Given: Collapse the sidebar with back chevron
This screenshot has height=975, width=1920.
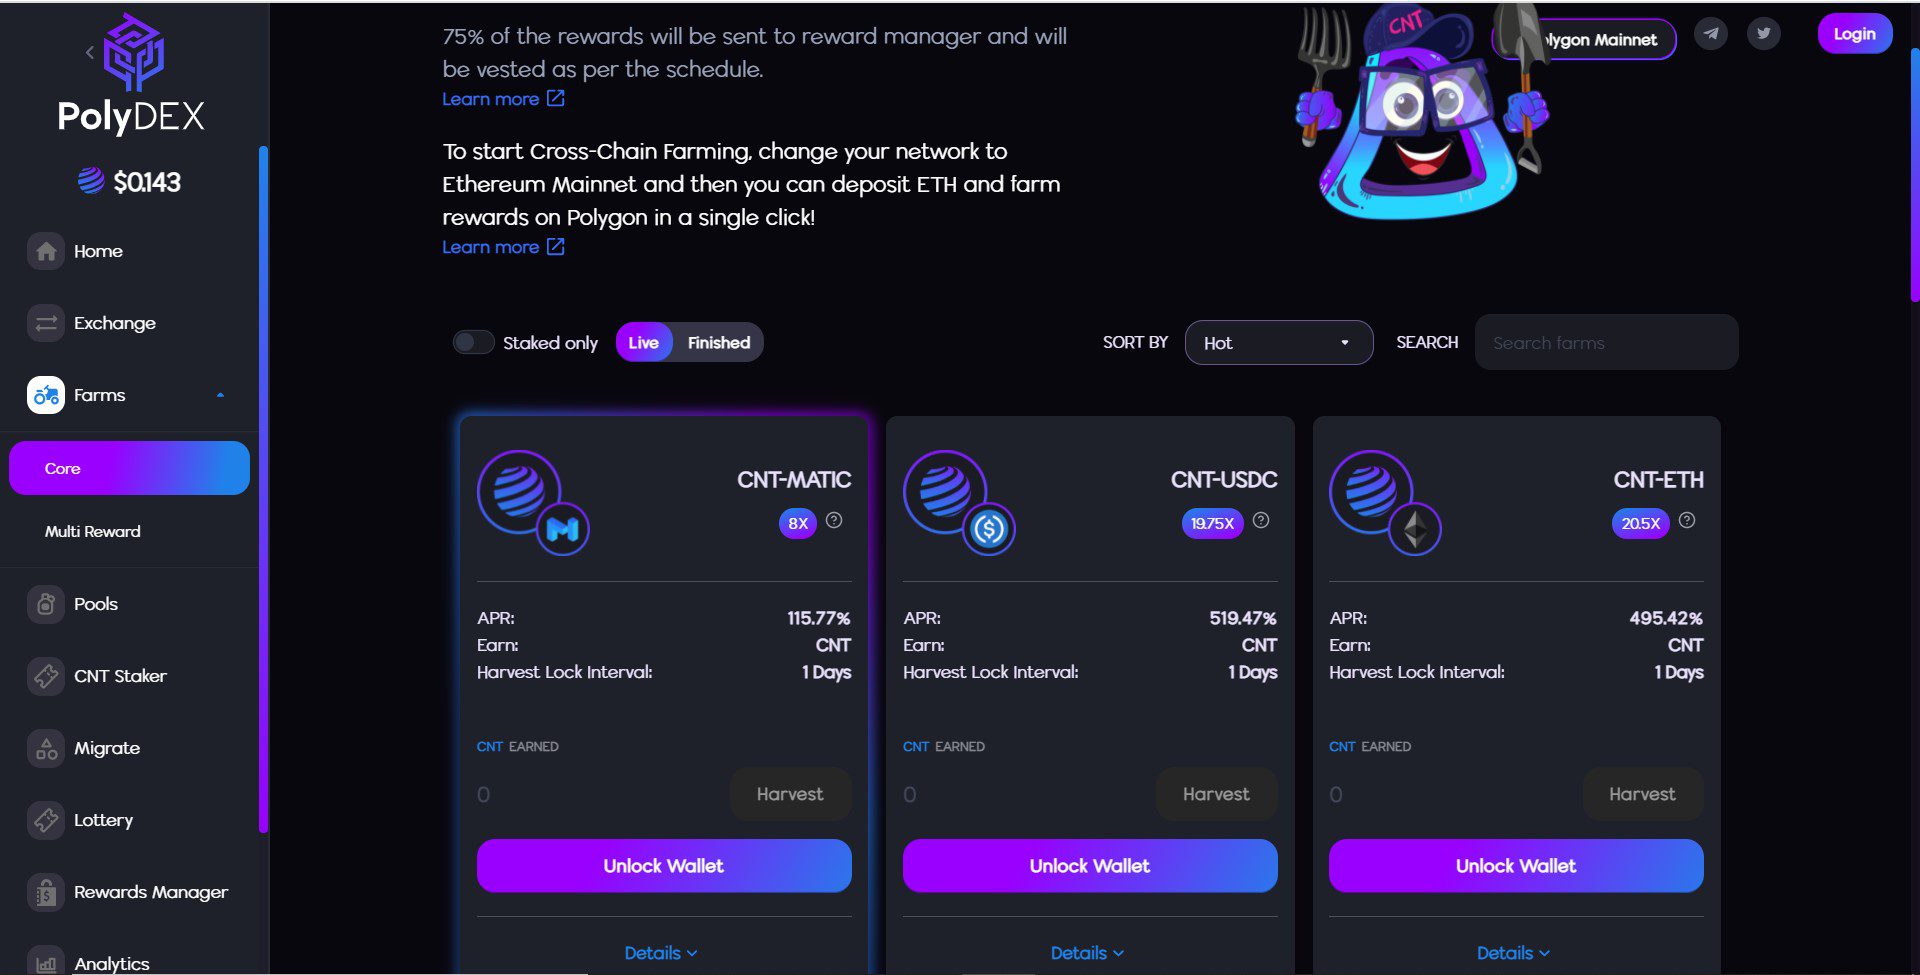Looking at the screenshot, I should (x=90, y=52).
